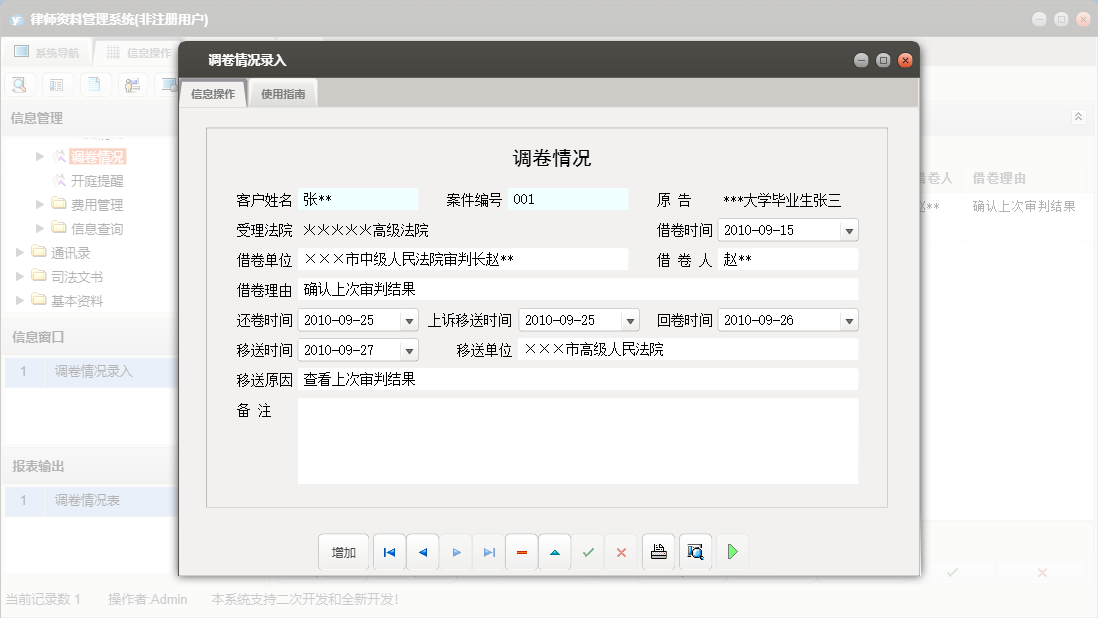
Task: Delete record with the minus icon
Action: point(522,552)
